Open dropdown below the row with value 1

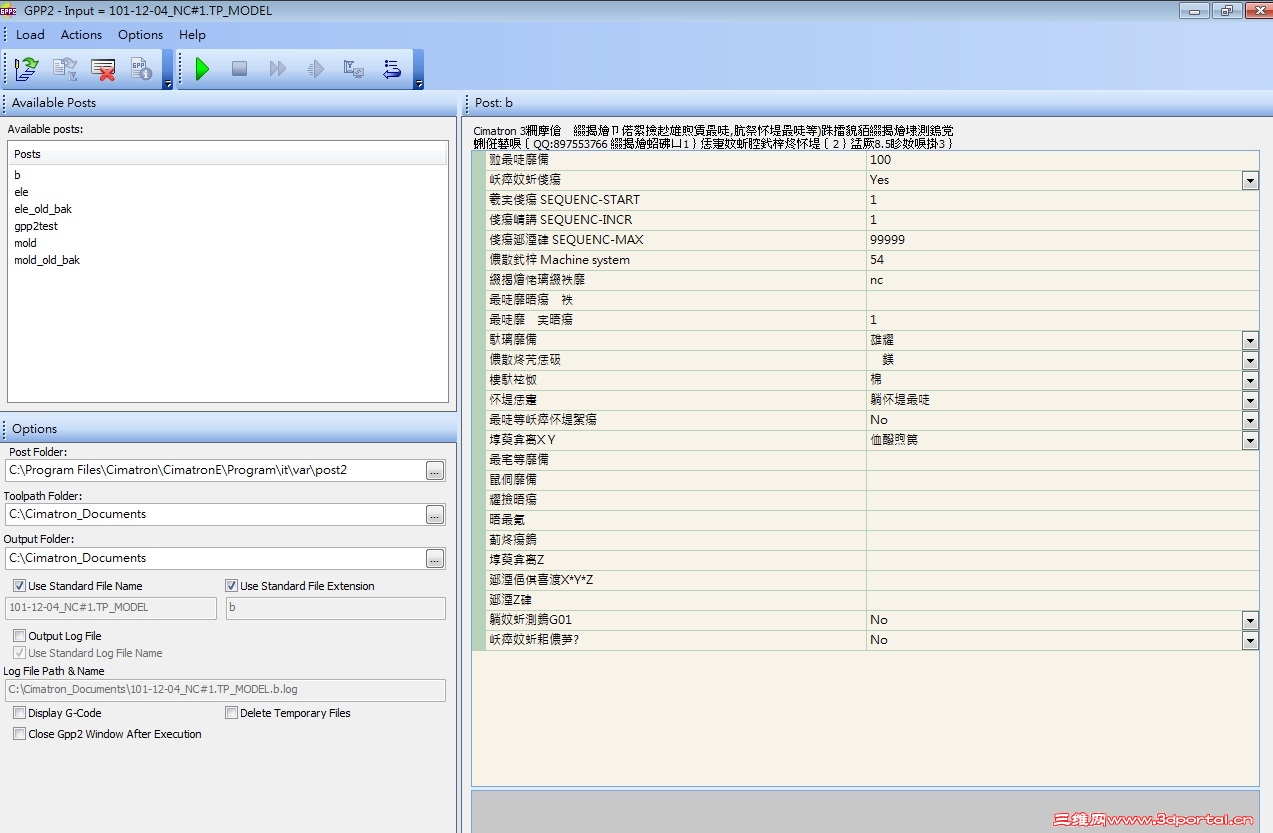click(x=1250, y=340)
